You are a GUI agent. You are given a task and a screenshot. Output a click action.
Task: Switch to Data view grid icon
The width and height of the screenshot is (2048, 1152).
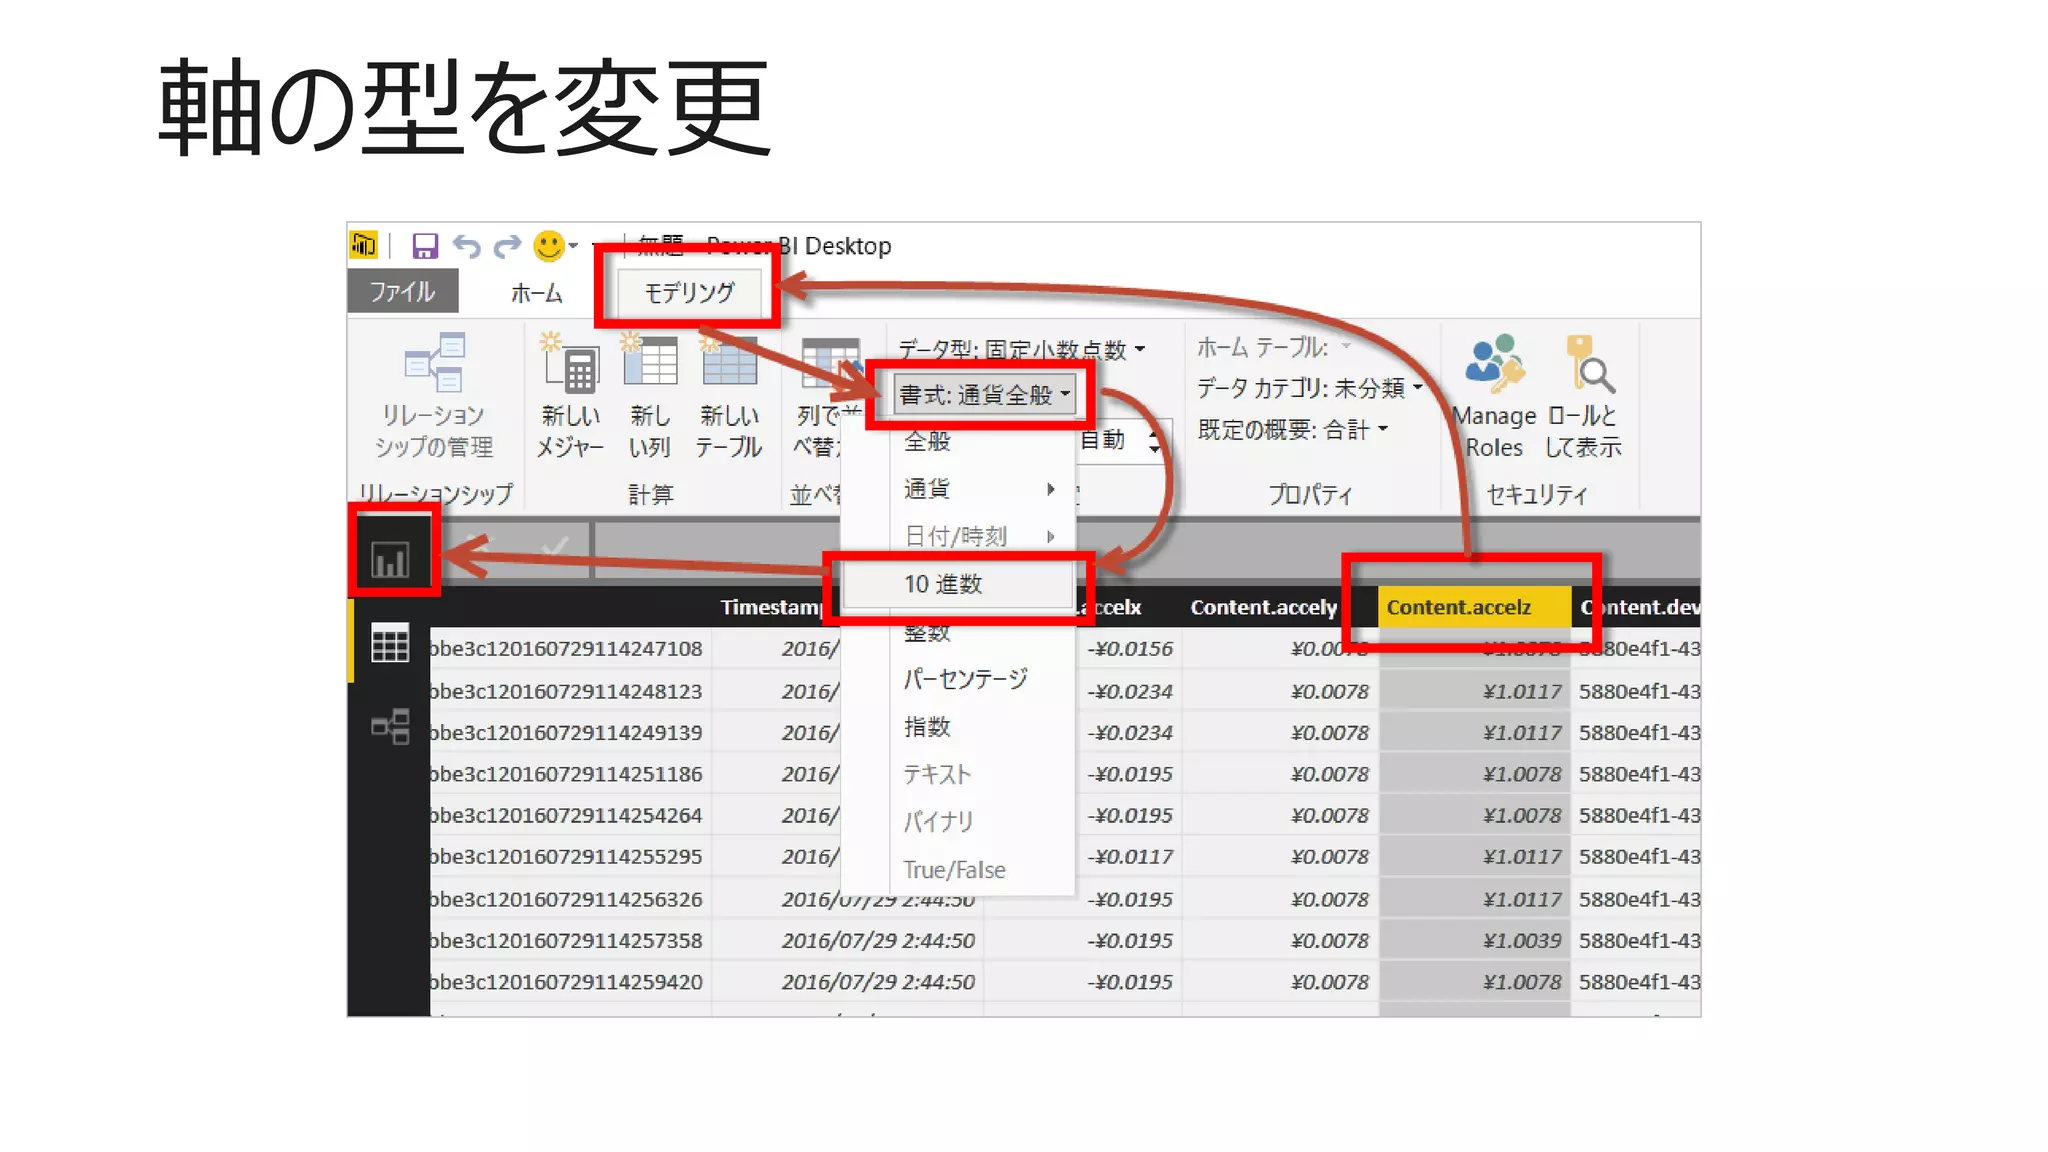point(390,642)
